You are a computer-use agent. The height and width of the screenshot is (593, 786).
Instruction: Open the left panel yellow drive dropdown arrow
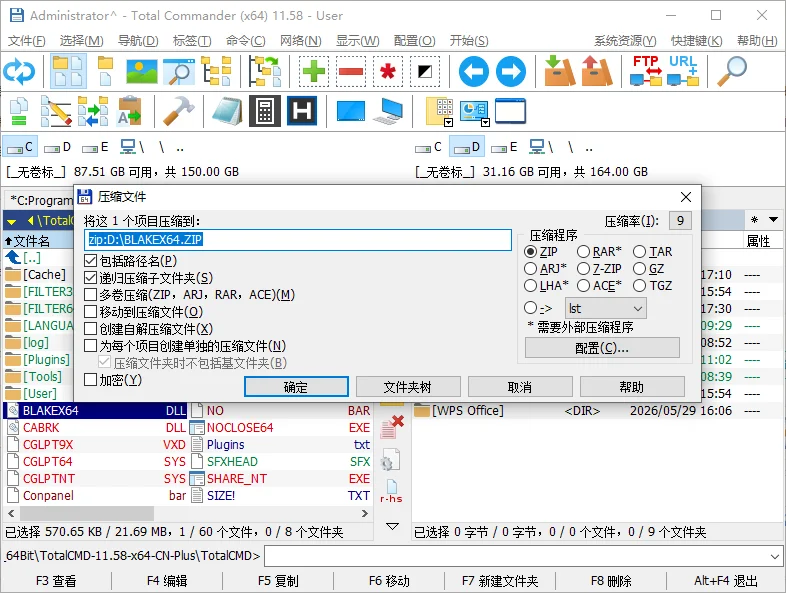click(12, 221)
